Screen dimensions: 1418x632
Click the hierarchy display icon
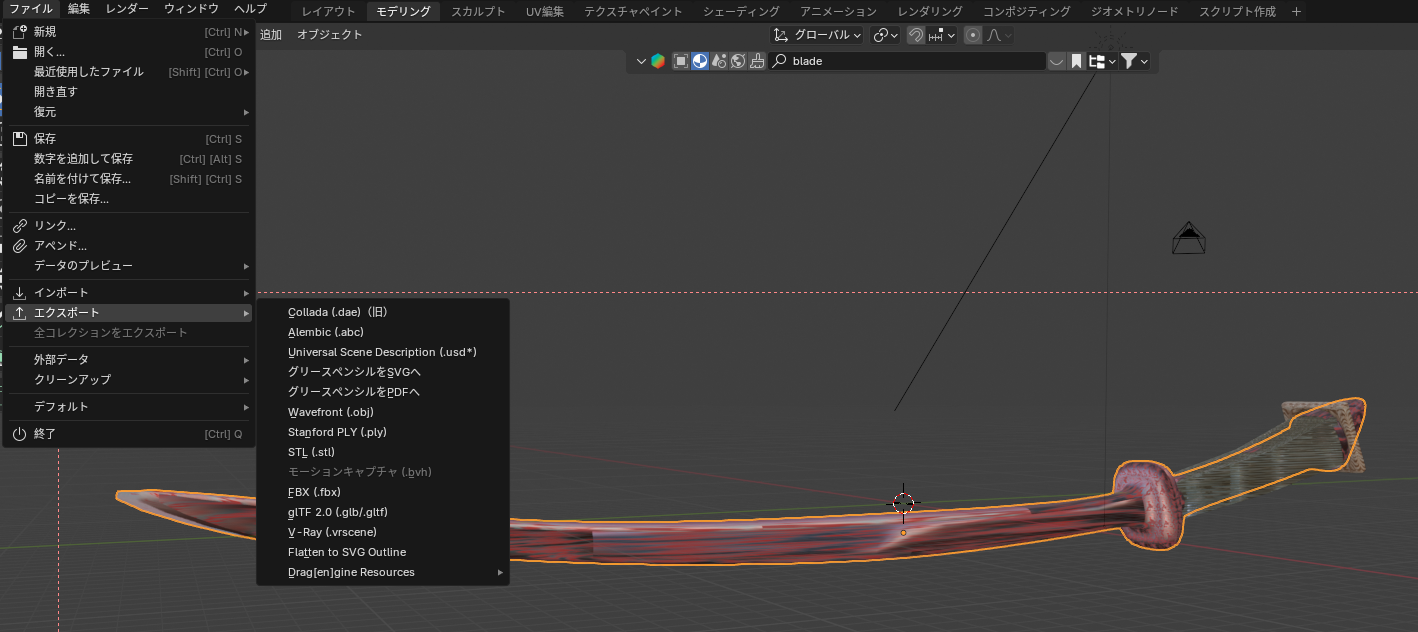point(1097,61)
